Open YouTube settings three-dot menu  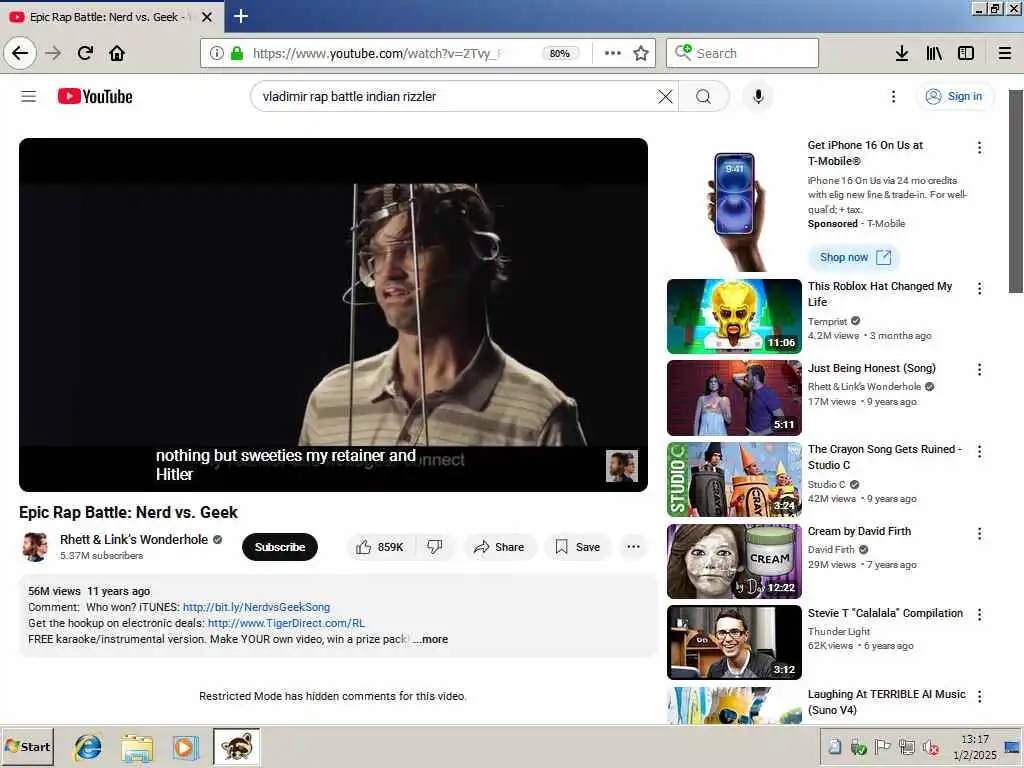(x=893, y=97)
